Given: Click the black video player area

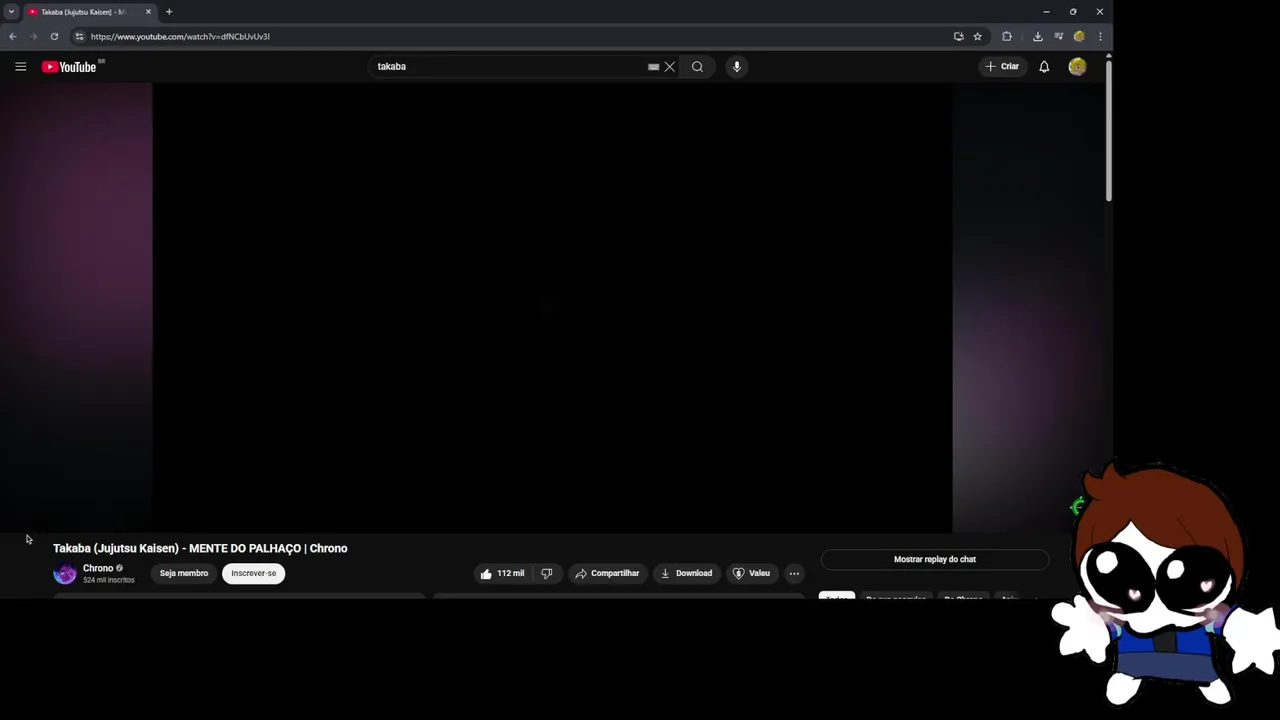Looking at the screenshot, I should pos(552,308).
